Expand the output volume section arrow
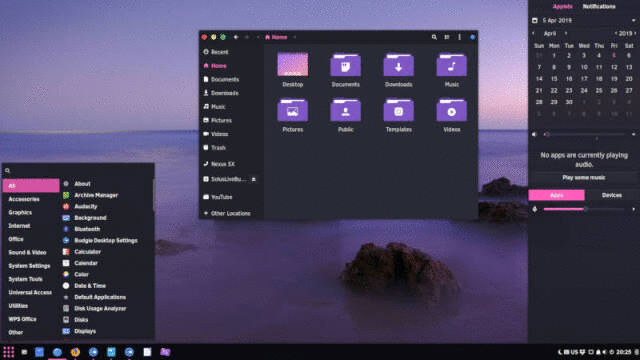 [633, 134]
